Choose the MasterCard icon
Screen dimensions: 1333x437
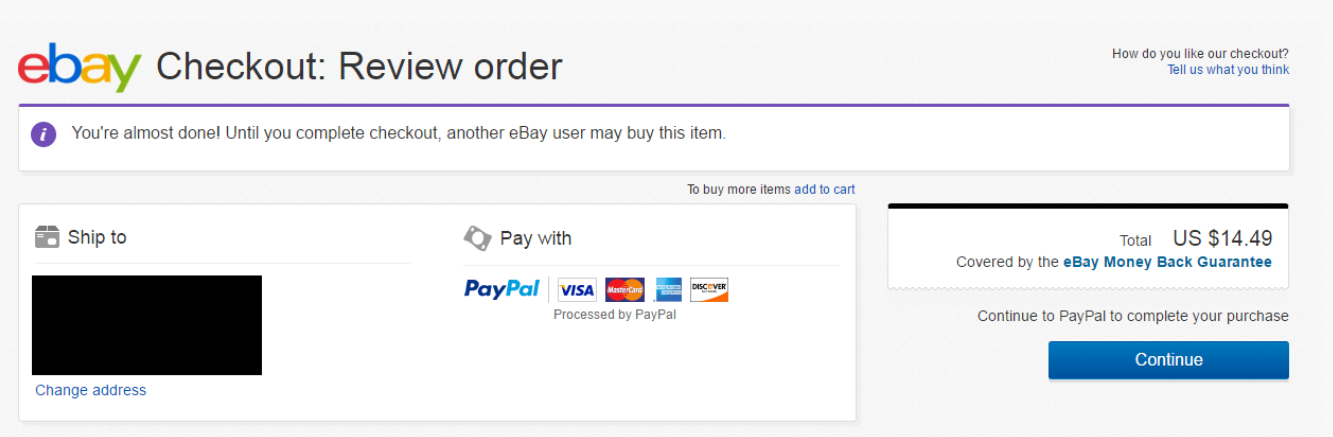(x=625, y=290)
